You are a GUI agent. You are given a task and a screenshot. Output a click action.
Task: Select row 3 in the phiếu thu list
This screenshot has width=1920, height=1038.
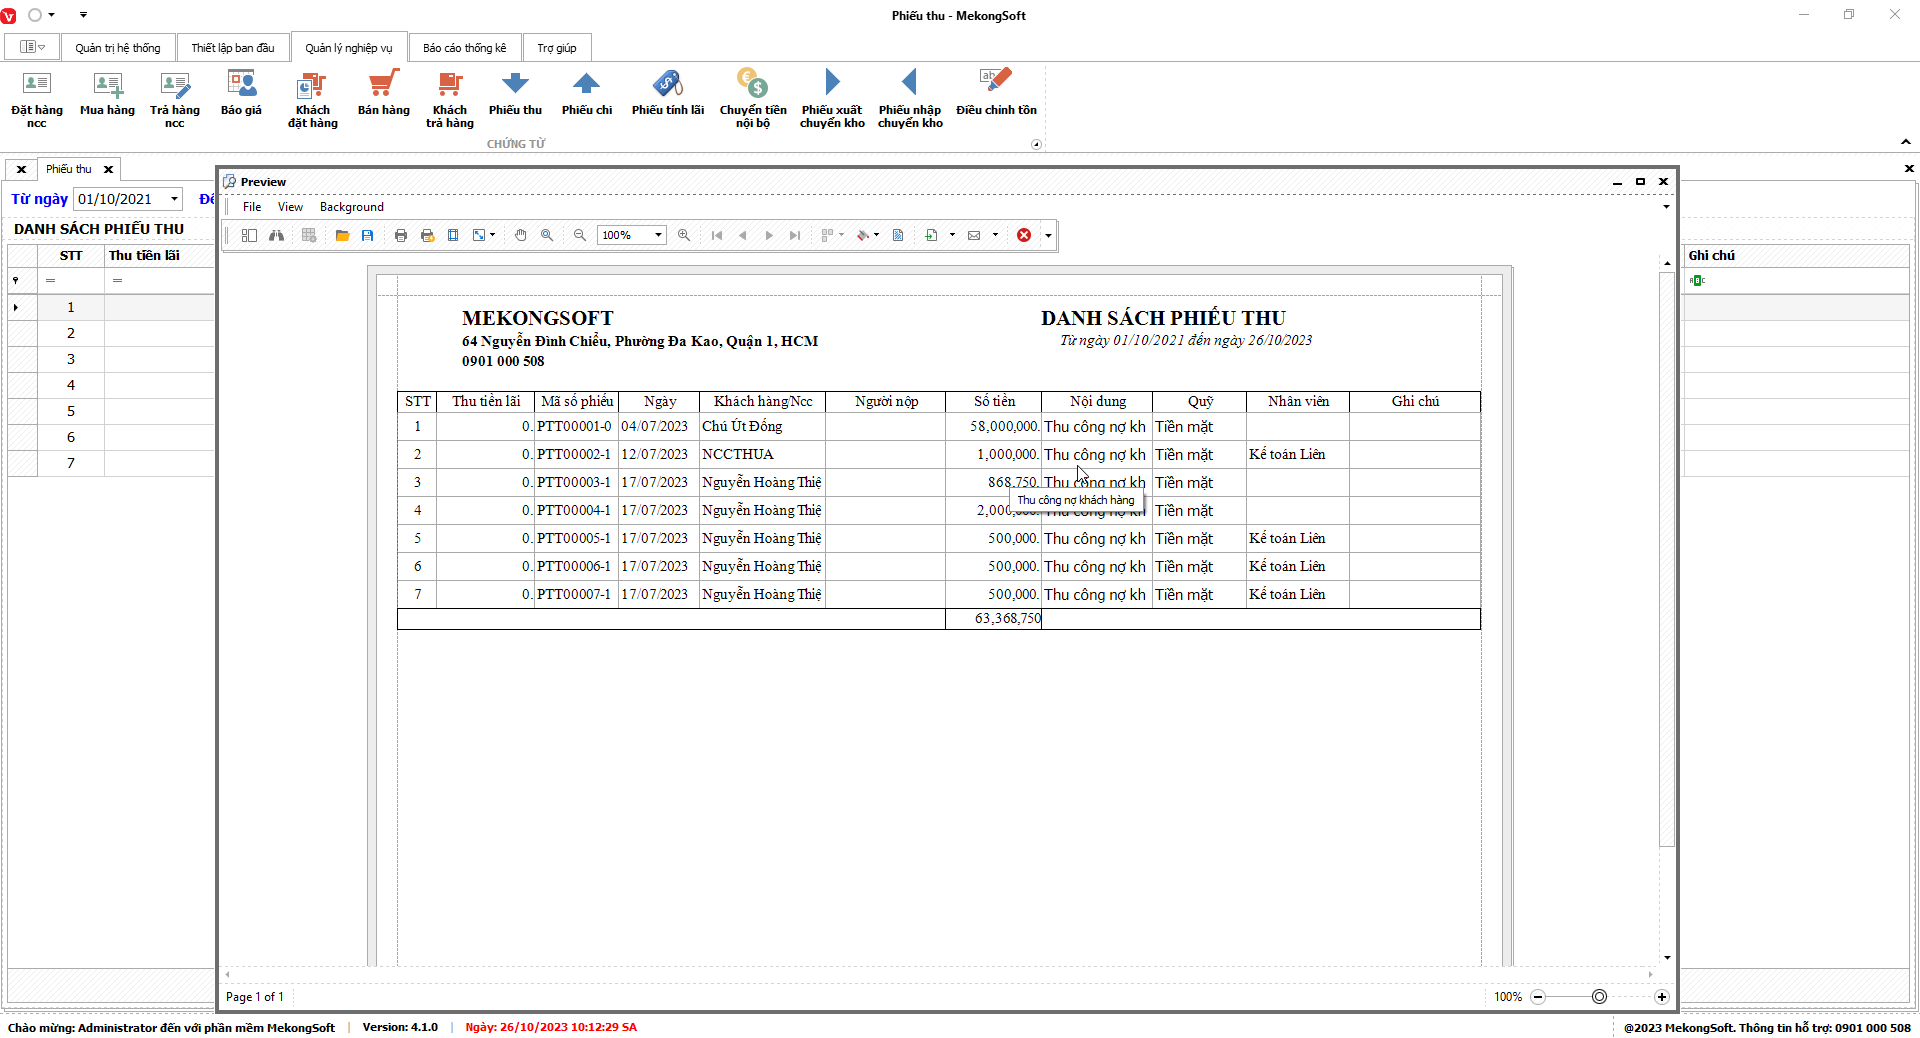coord(70,359)
